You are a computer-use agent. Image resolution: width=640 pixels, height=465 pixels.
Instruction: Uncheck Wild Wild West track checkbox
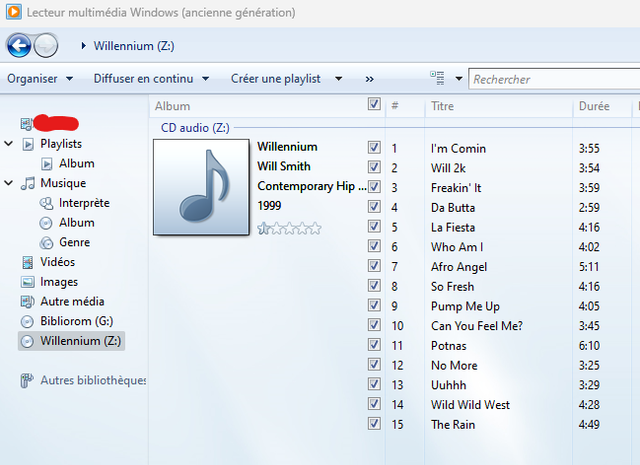(374, 403)
